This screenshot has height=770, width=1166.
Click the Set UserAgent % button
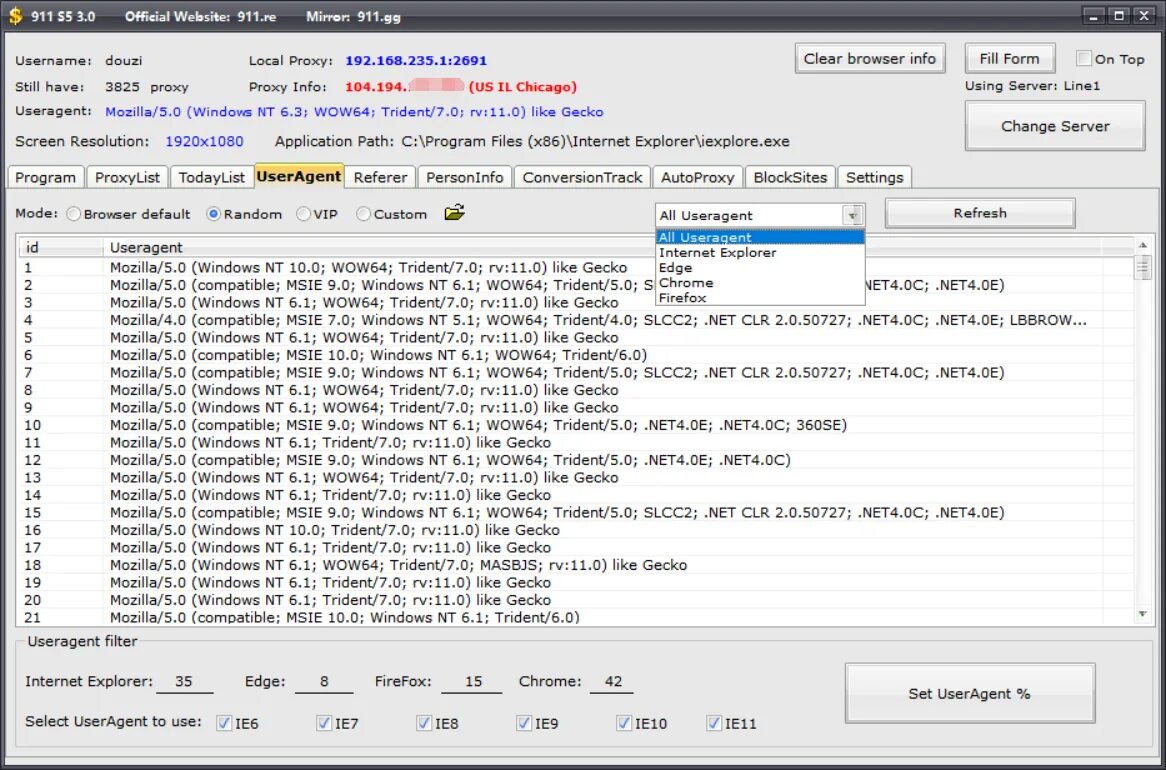[x=969, y=693]
